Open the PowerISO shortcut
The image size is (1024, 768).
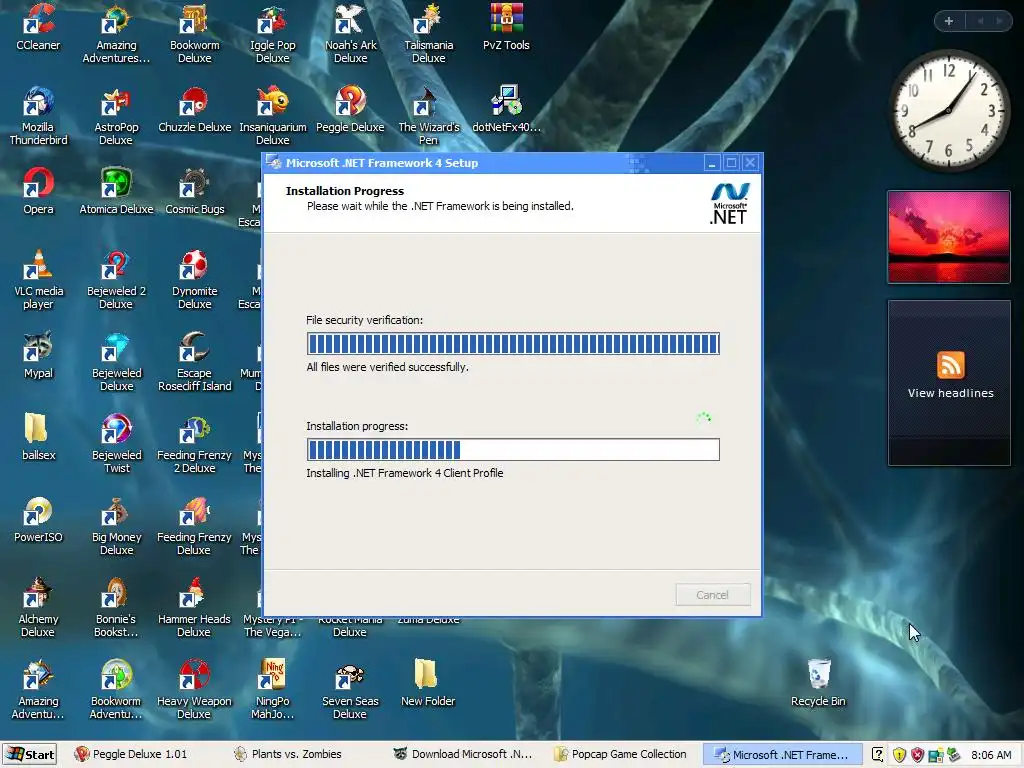[38, 512]
